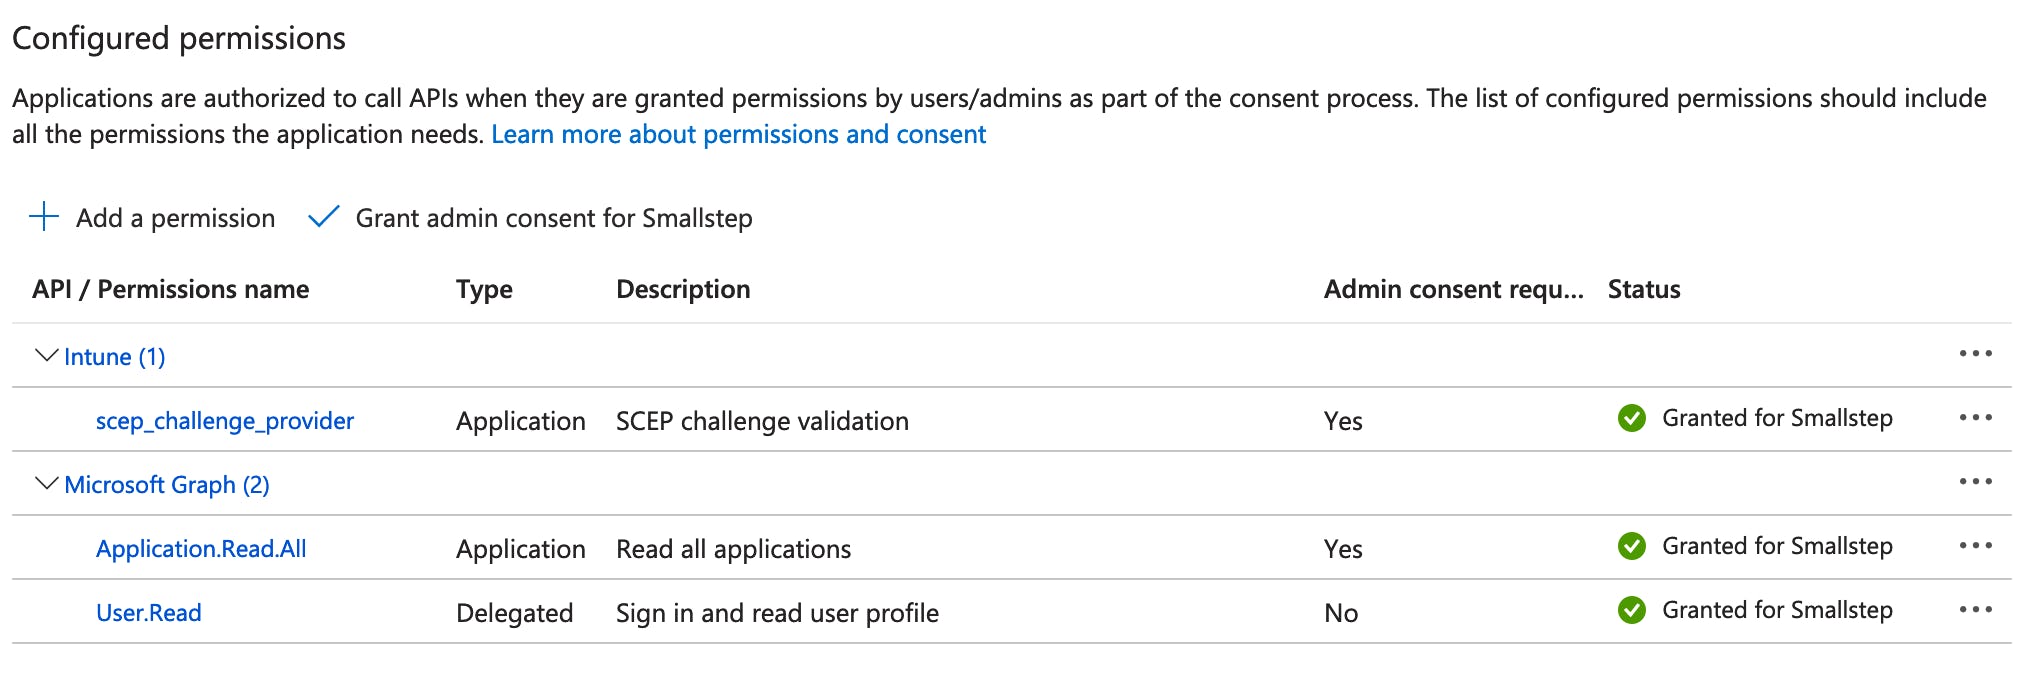The image size is (2038, 682).
Task: Open the ellipsis menu for Microsoft Graph group
Action: click(x=1975, y=482)
